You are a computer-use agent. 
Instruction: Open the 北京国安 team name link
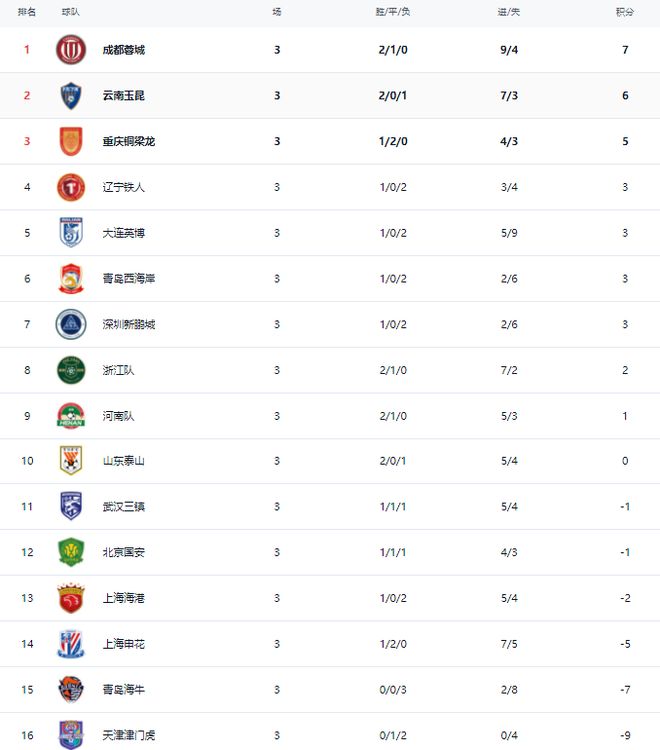[123, 553]
